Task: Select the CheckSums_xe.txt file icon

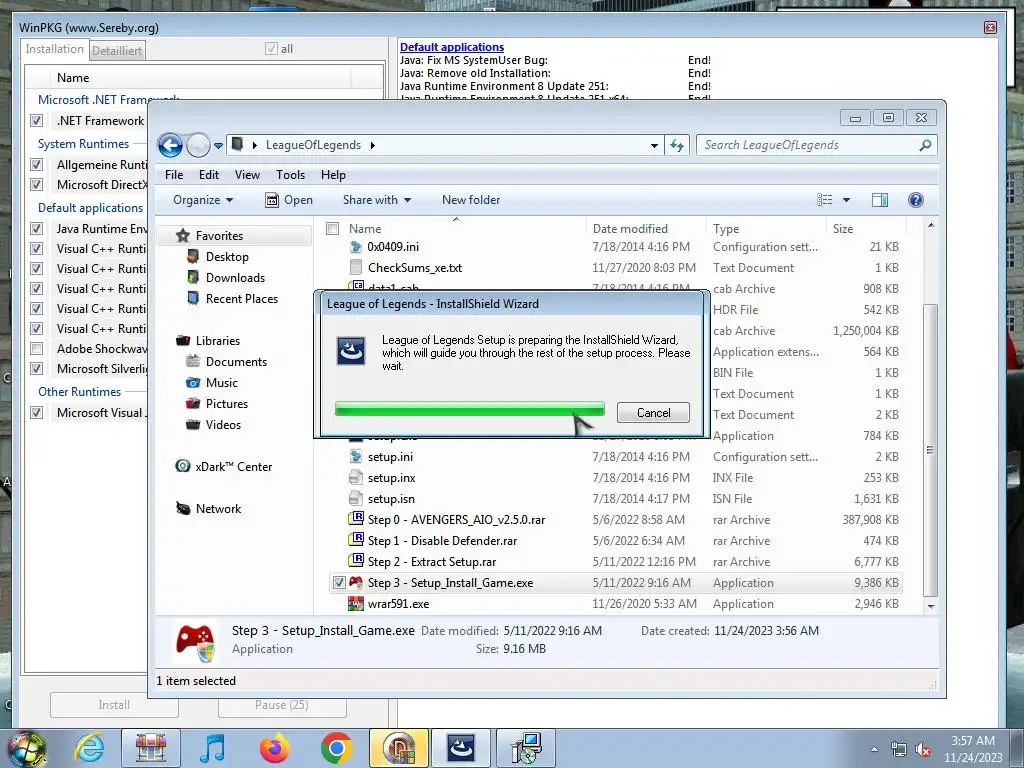Action: click(x=355, y=268)
